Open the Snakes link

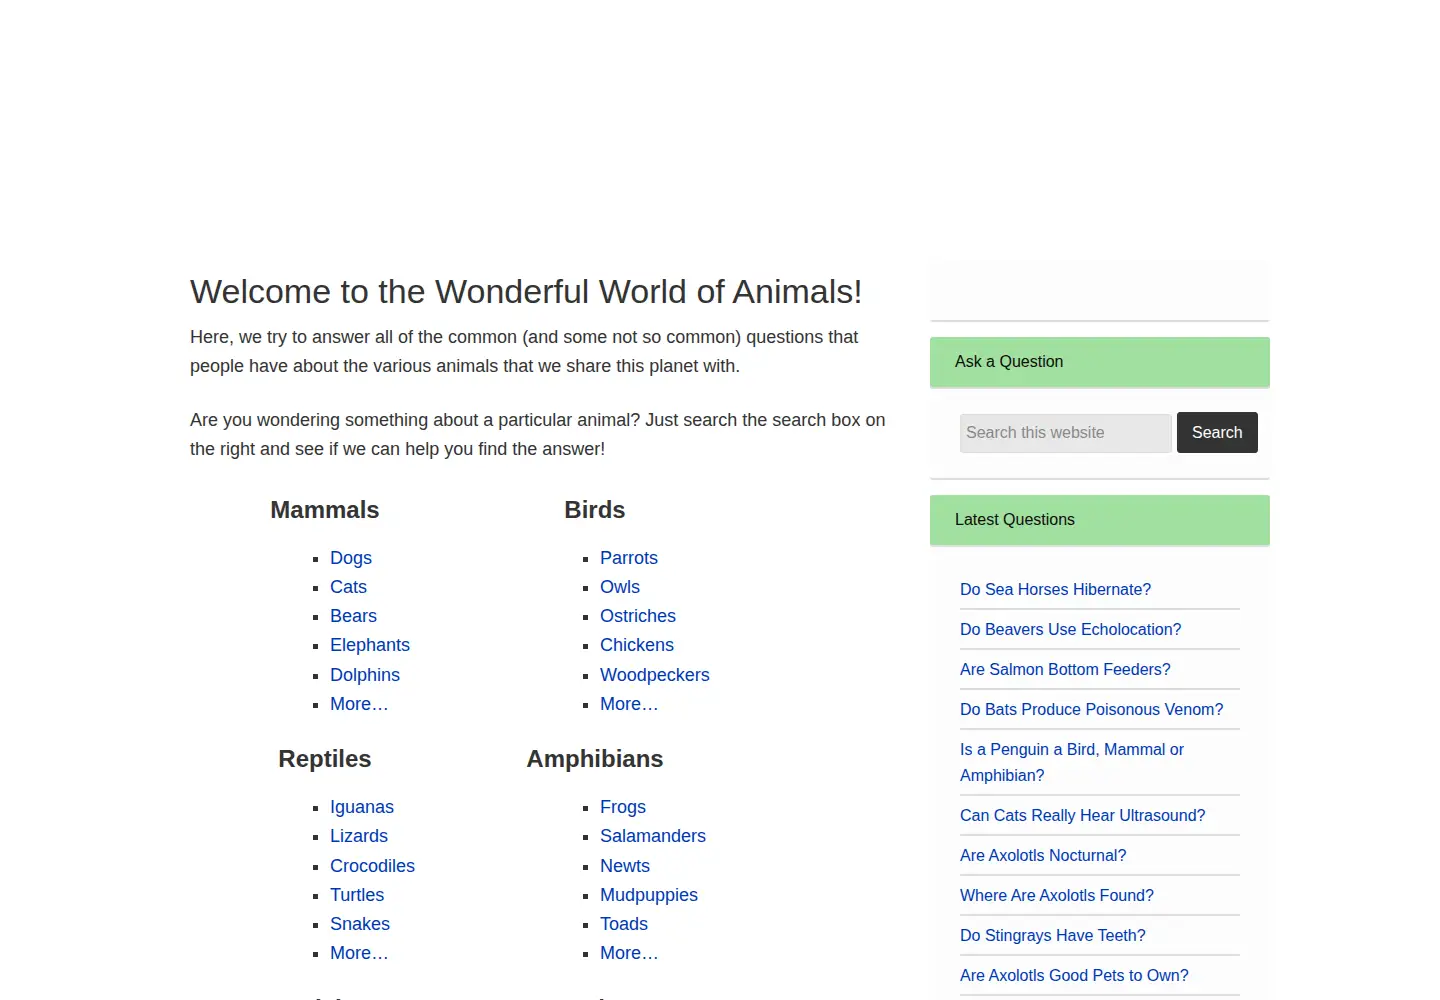click(360, 924)
